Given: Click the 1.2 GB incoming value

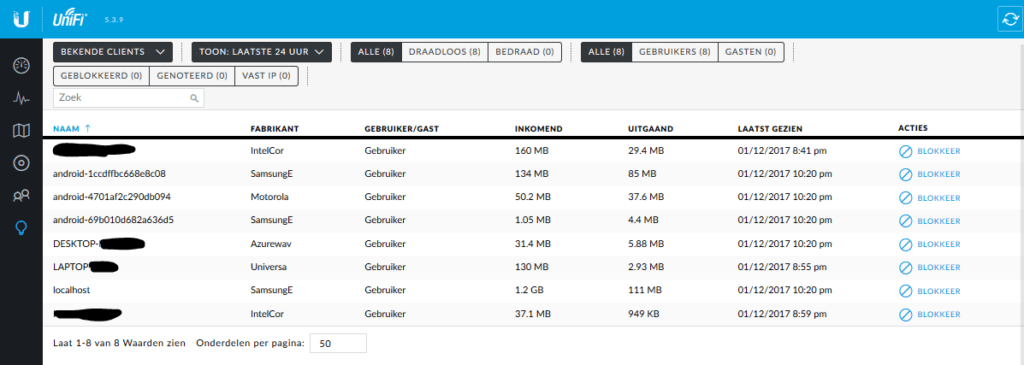Looking at the screenshot, I should point(528,290).
